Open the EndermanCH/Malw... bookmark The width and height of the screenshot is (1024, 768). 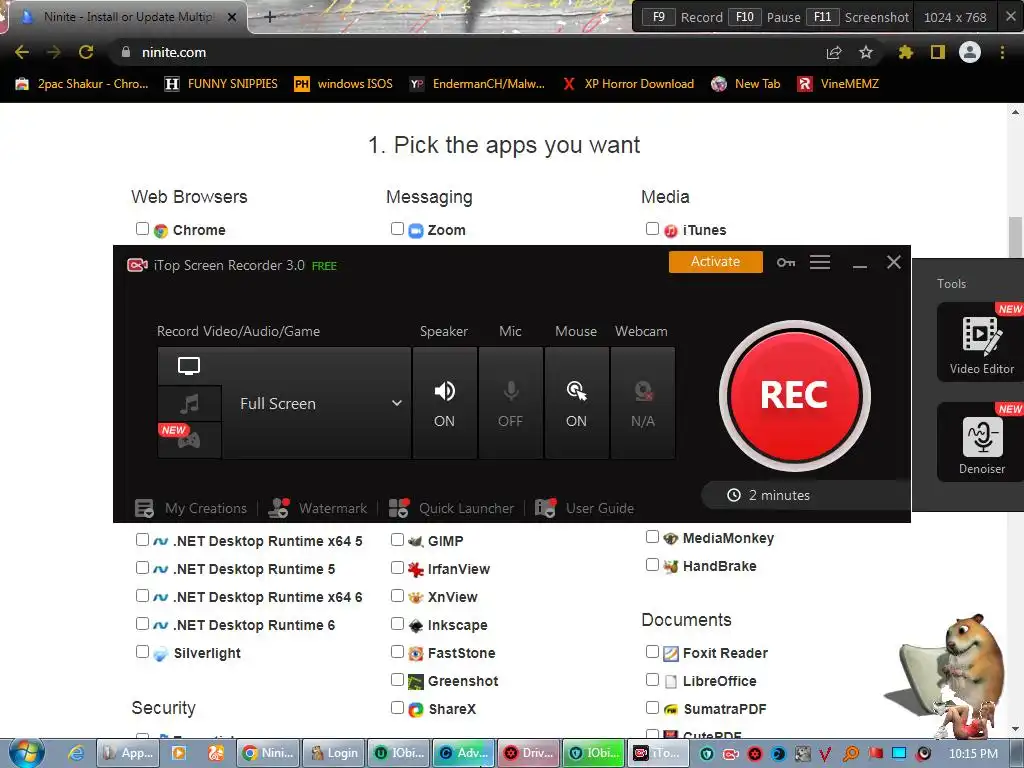(477, 84)
